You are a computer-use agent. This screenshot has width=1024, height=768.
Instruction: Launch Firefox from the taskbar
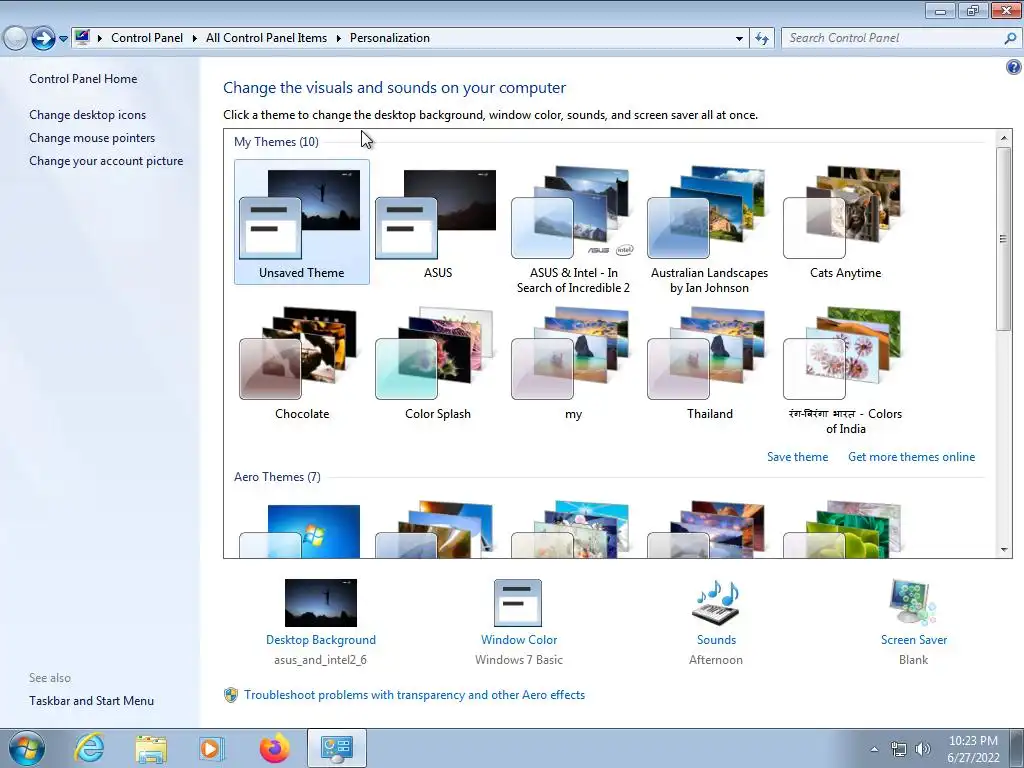click(x=274, y=748)
